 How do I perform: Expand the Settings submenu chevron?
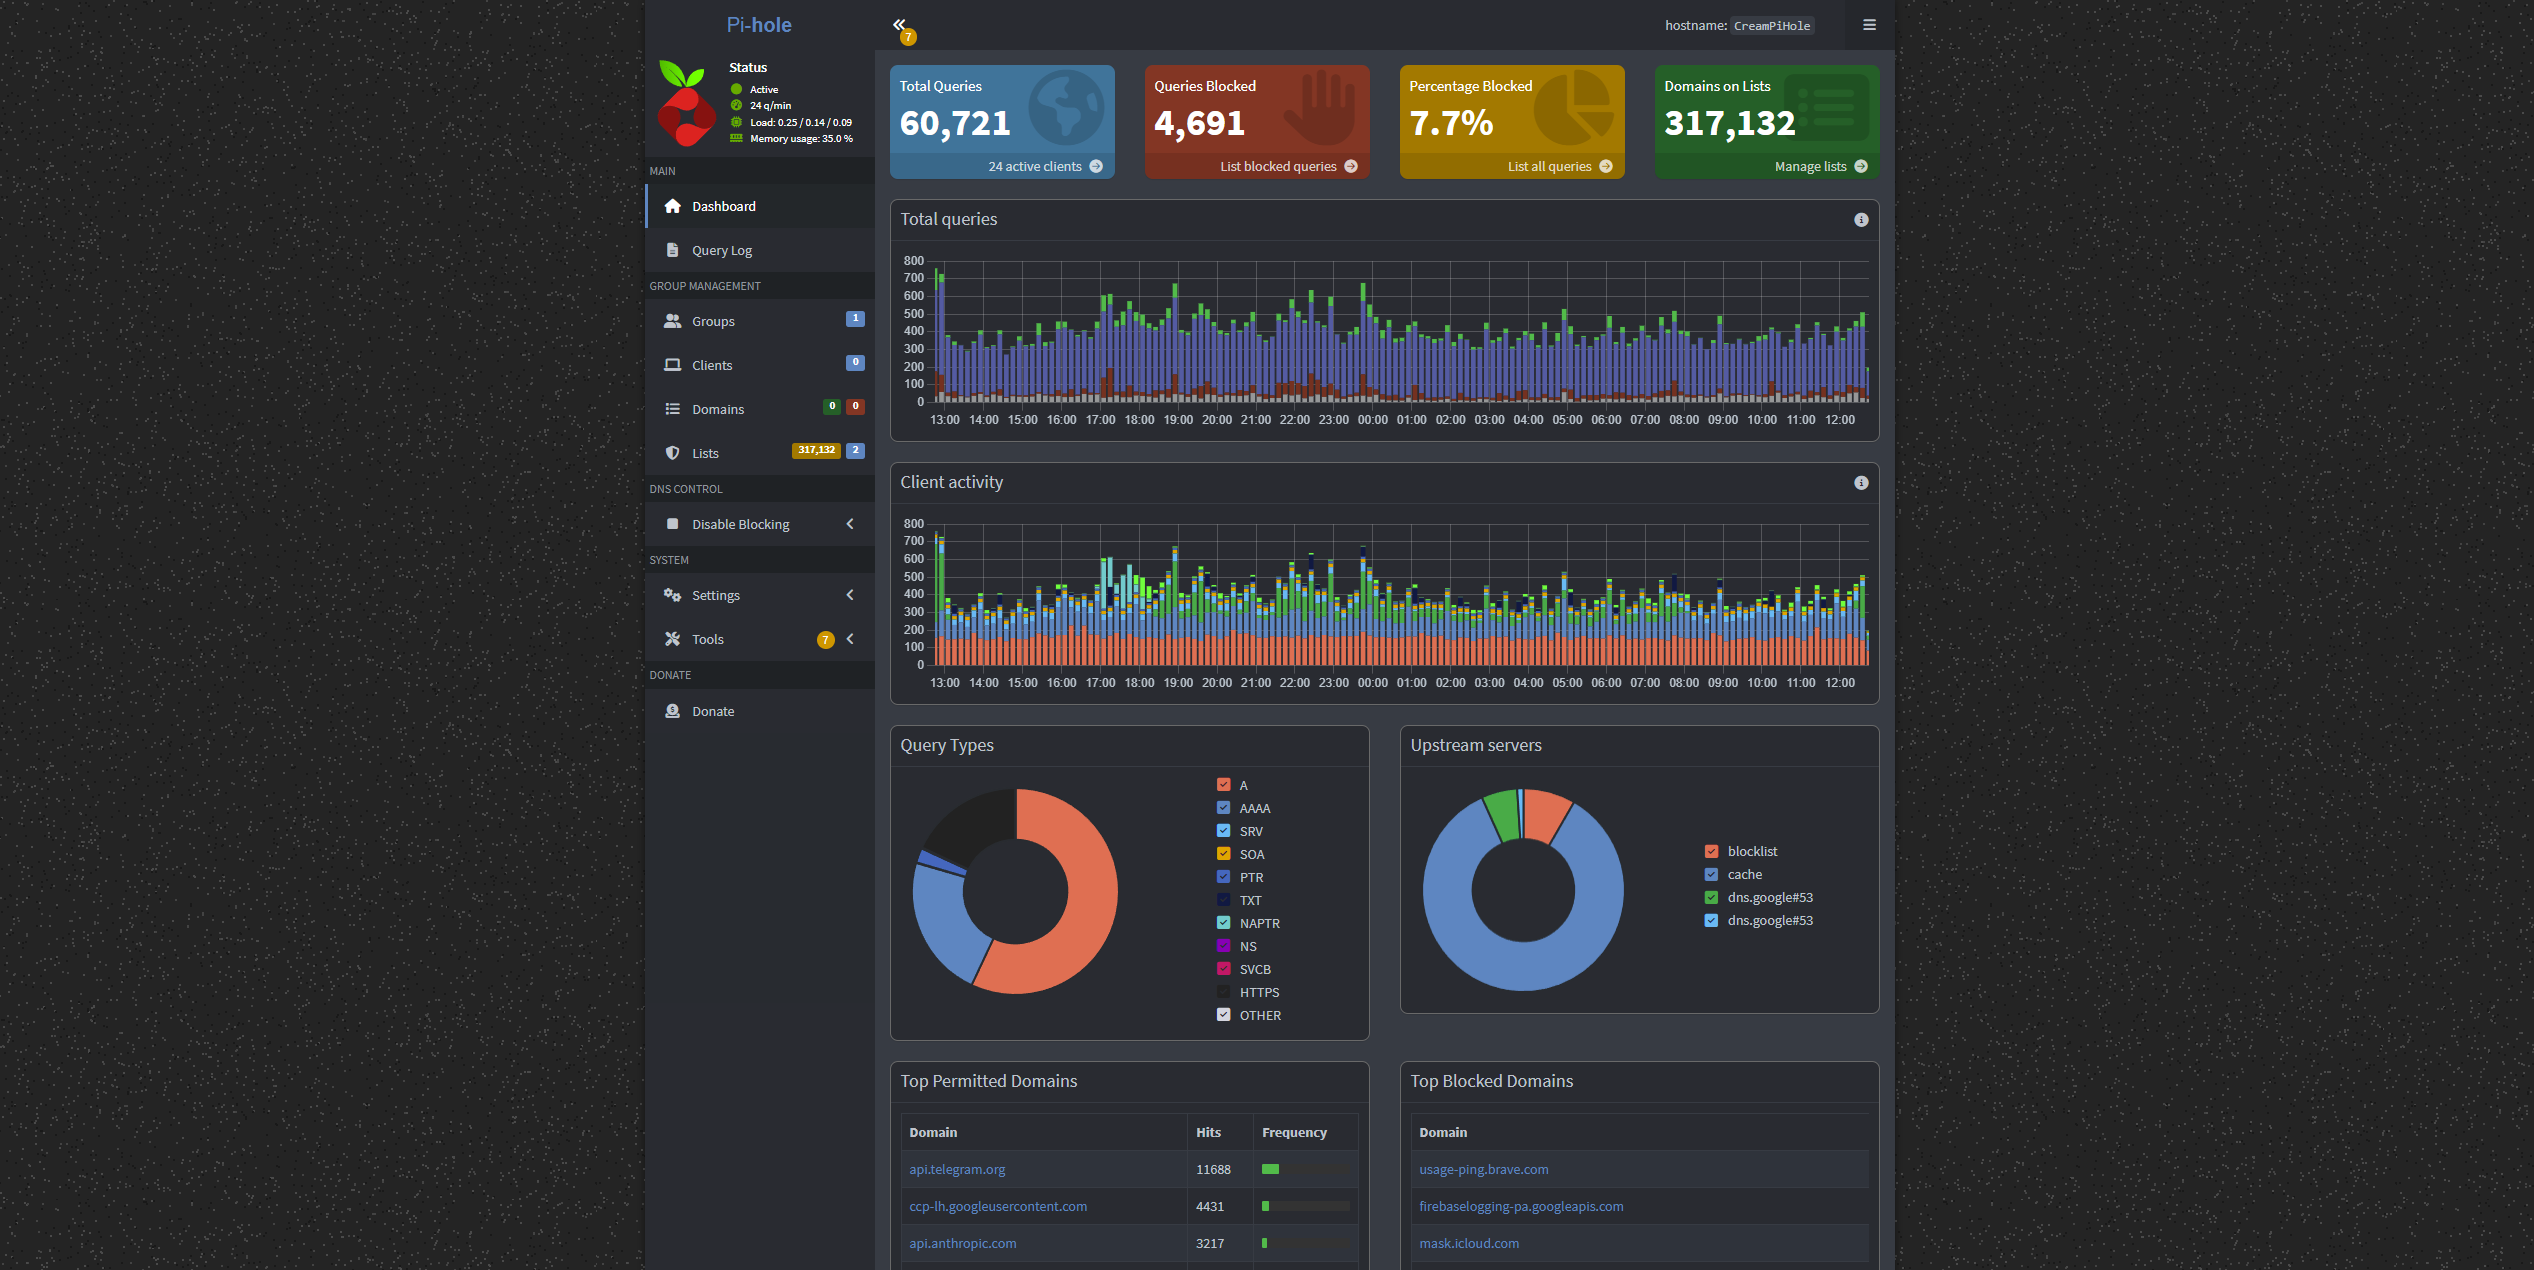[x=850, y=595]
